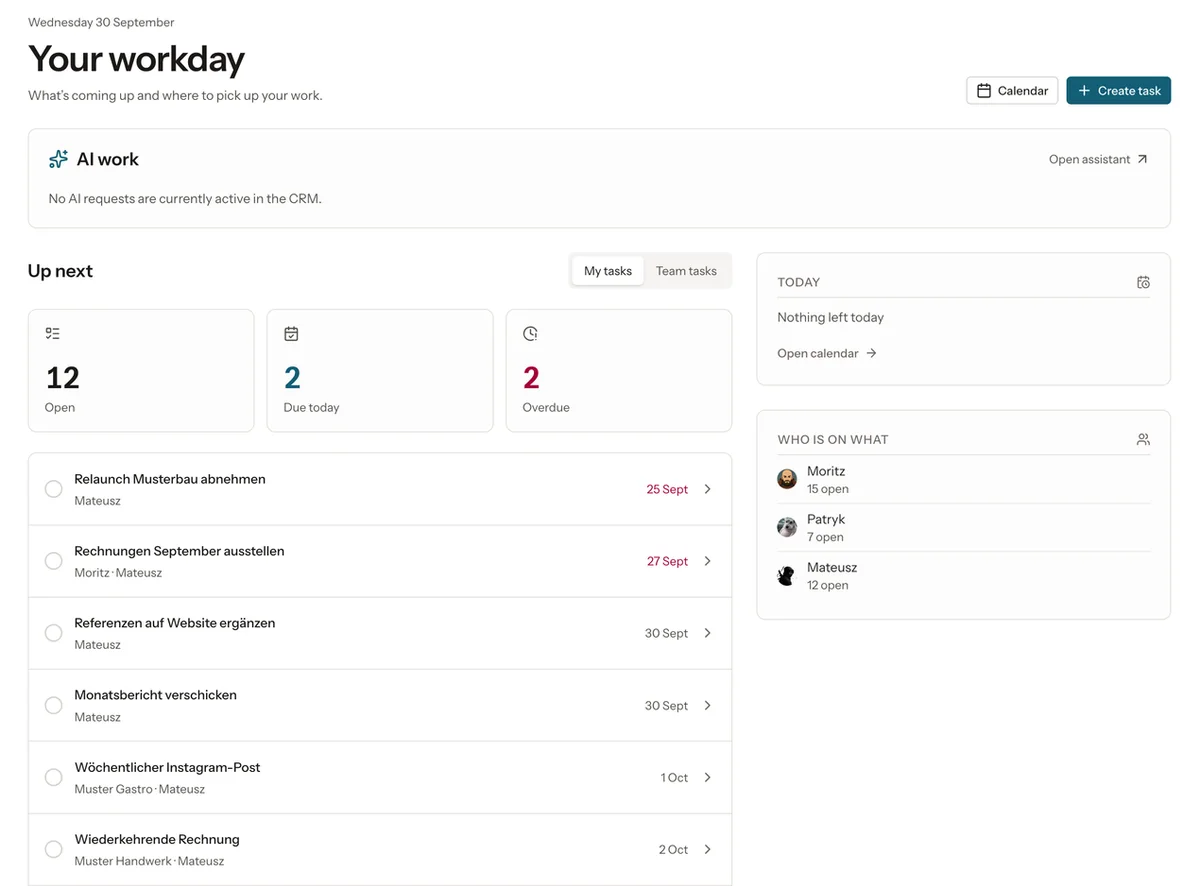Click Moritz's avatar
1200x886 pixels.
tap(787, 479)
